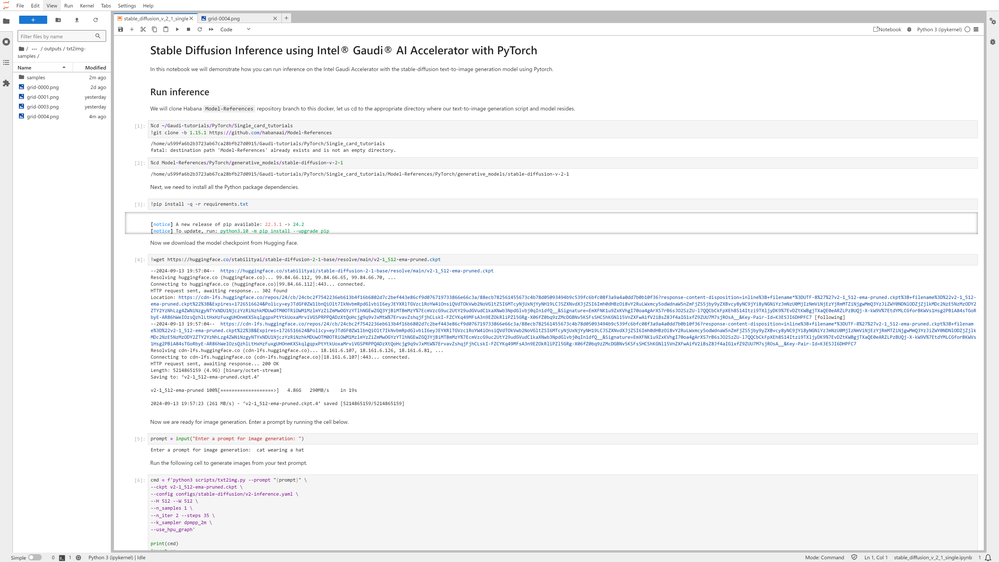Run the selected cell with play button
The width and height of the screenshot is (999, 562).
coord(177,30)
